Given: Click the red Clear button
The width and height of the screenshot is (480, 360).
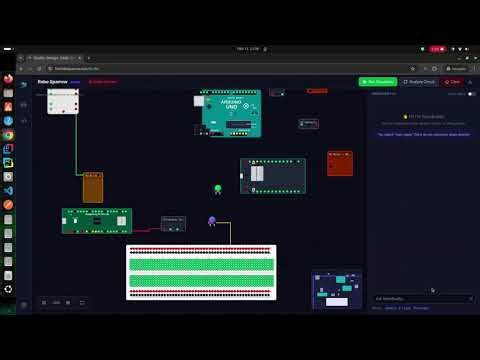Looking at the screenshot, I should point(452,82).
